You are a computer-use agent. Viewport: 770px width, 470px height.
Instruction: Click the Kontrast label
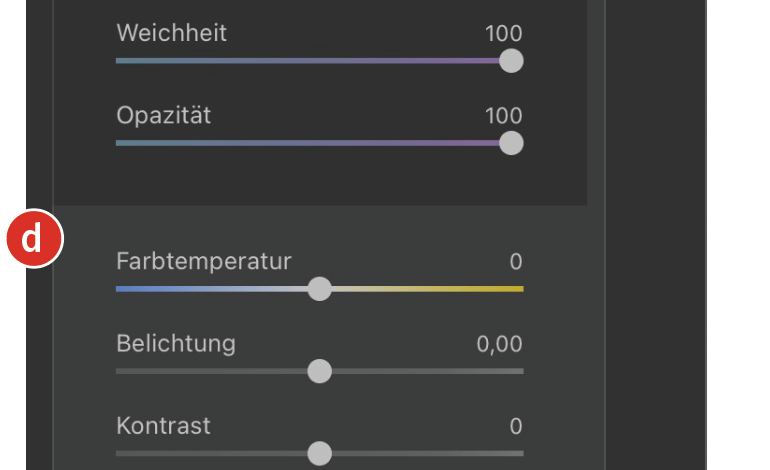(163, 426)
